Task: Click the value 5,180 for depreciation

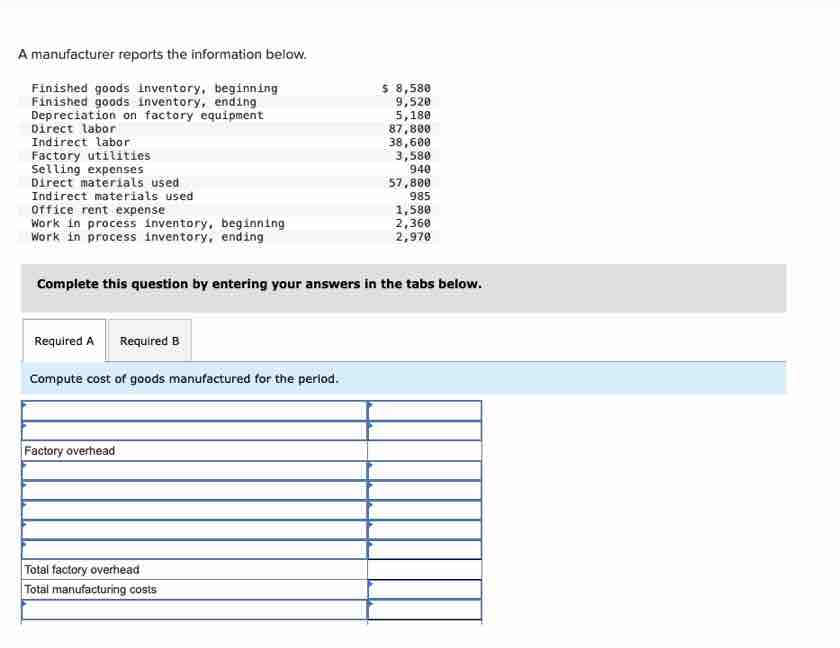Action: pos(413,115)
